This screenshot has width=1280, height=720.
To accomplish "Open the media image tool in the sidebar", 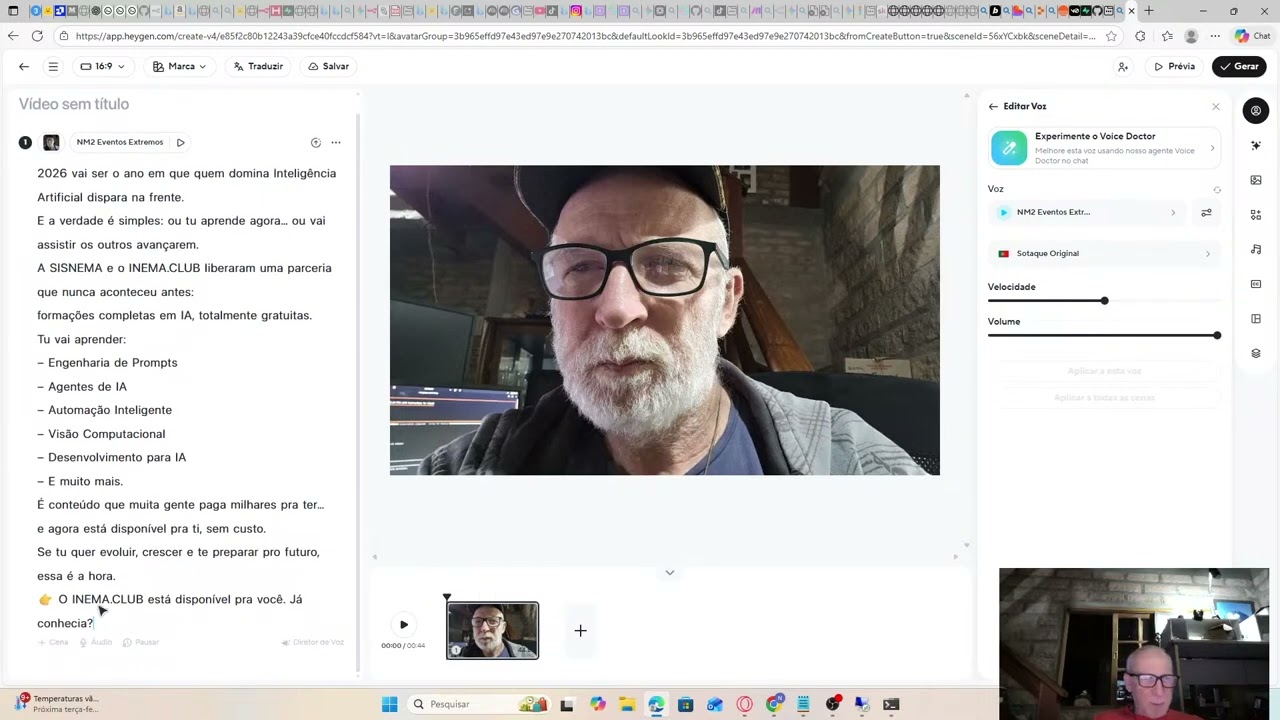I will tap(1256, 180).
